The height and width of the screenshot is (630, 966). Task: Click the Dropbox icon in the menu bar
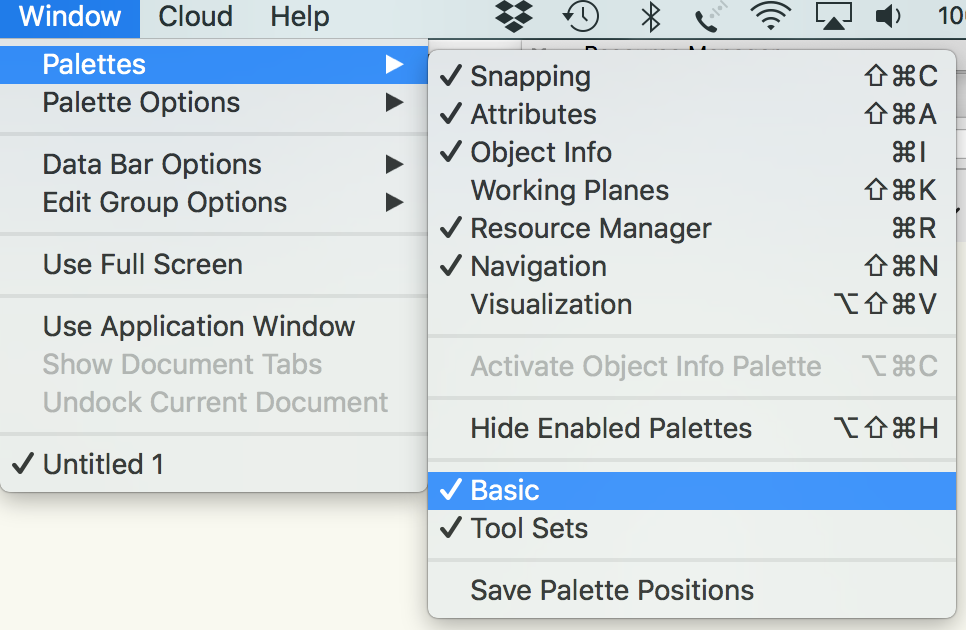513,17
